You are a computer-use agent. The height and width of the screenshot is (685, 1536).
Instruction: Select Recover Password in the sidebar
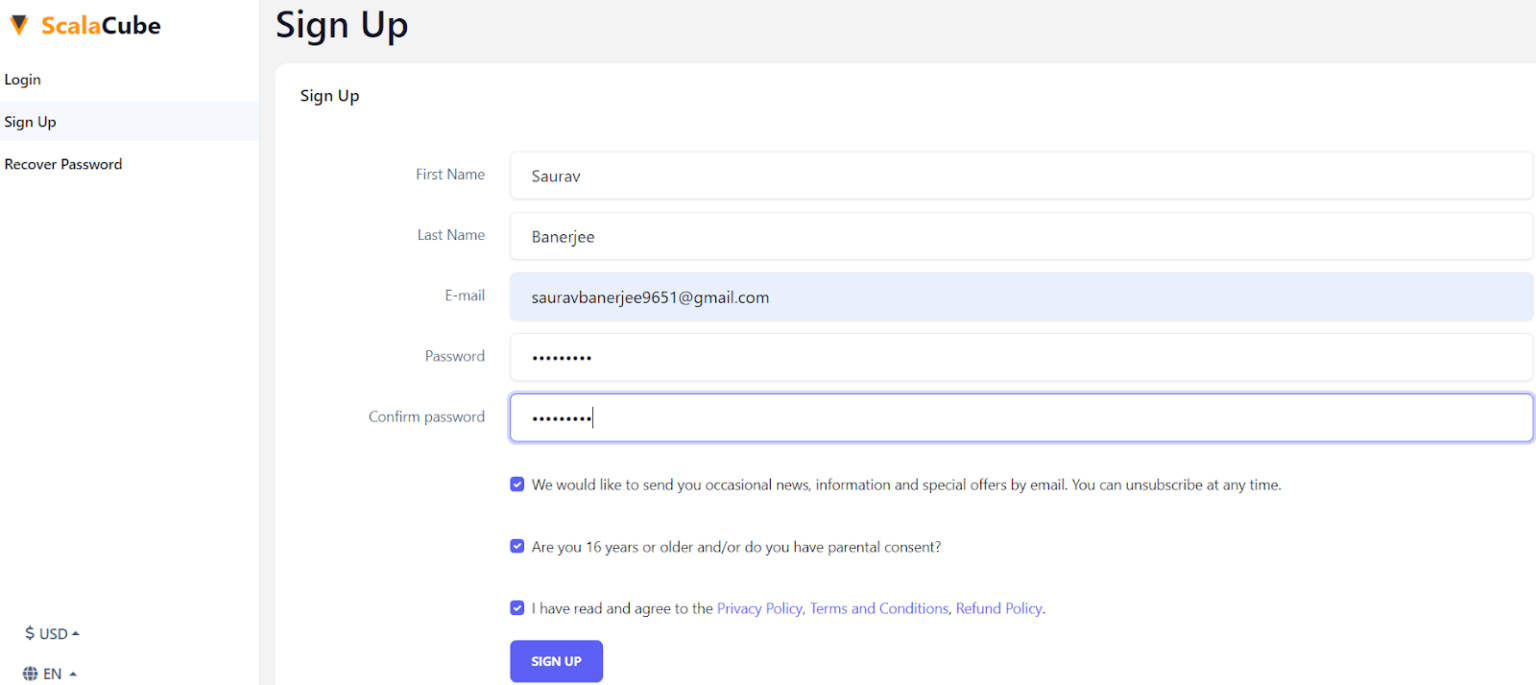pos(63,163)
